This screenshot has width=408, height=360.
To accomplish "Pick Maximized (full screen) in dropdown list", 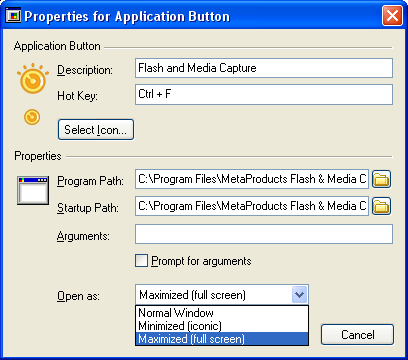I will (222, 339).
